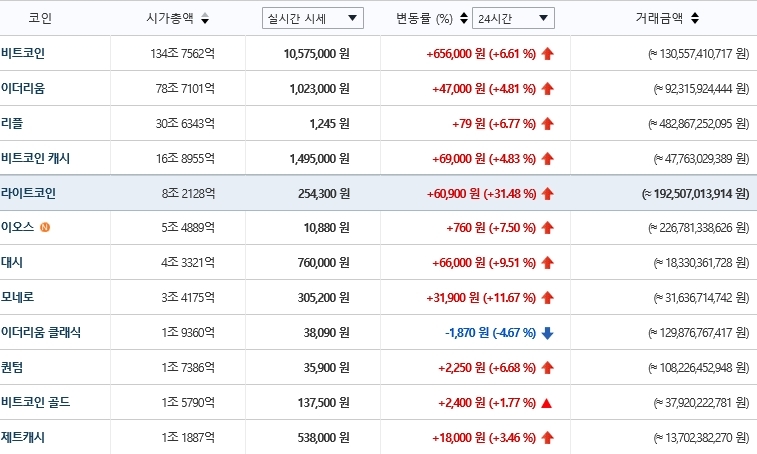Click the 코인 column header
This screenshot has height=454, width=757.
tap(40, 18)
